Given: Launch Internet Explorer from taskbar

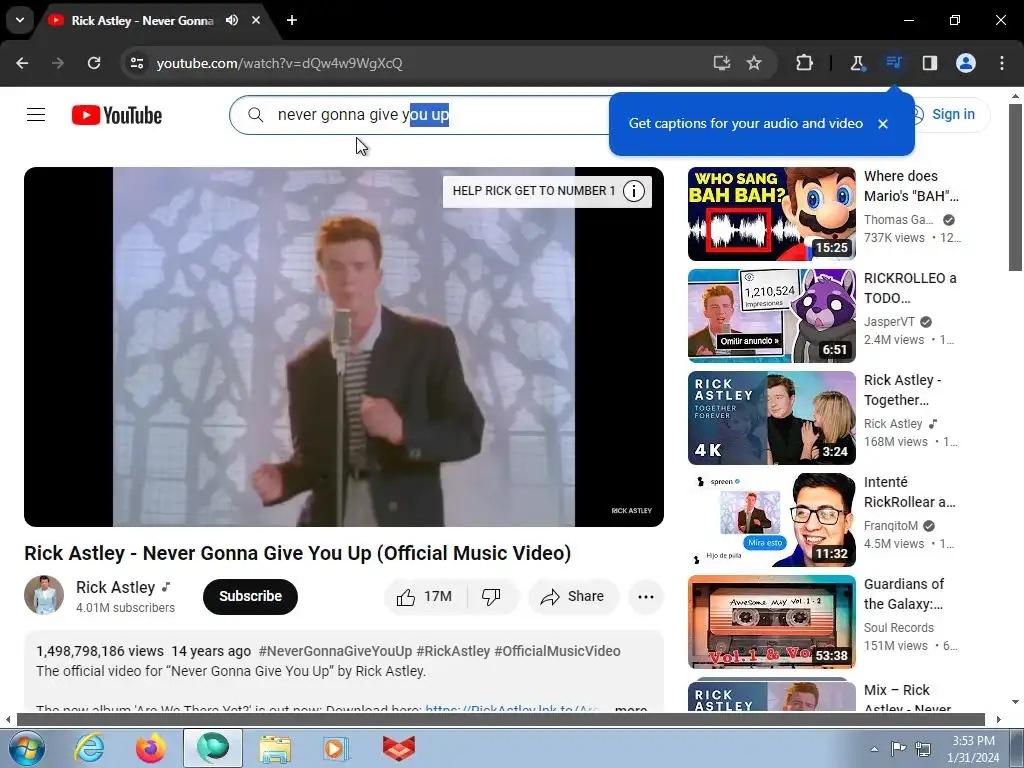Looking at the screenshot, I should 89,748.
